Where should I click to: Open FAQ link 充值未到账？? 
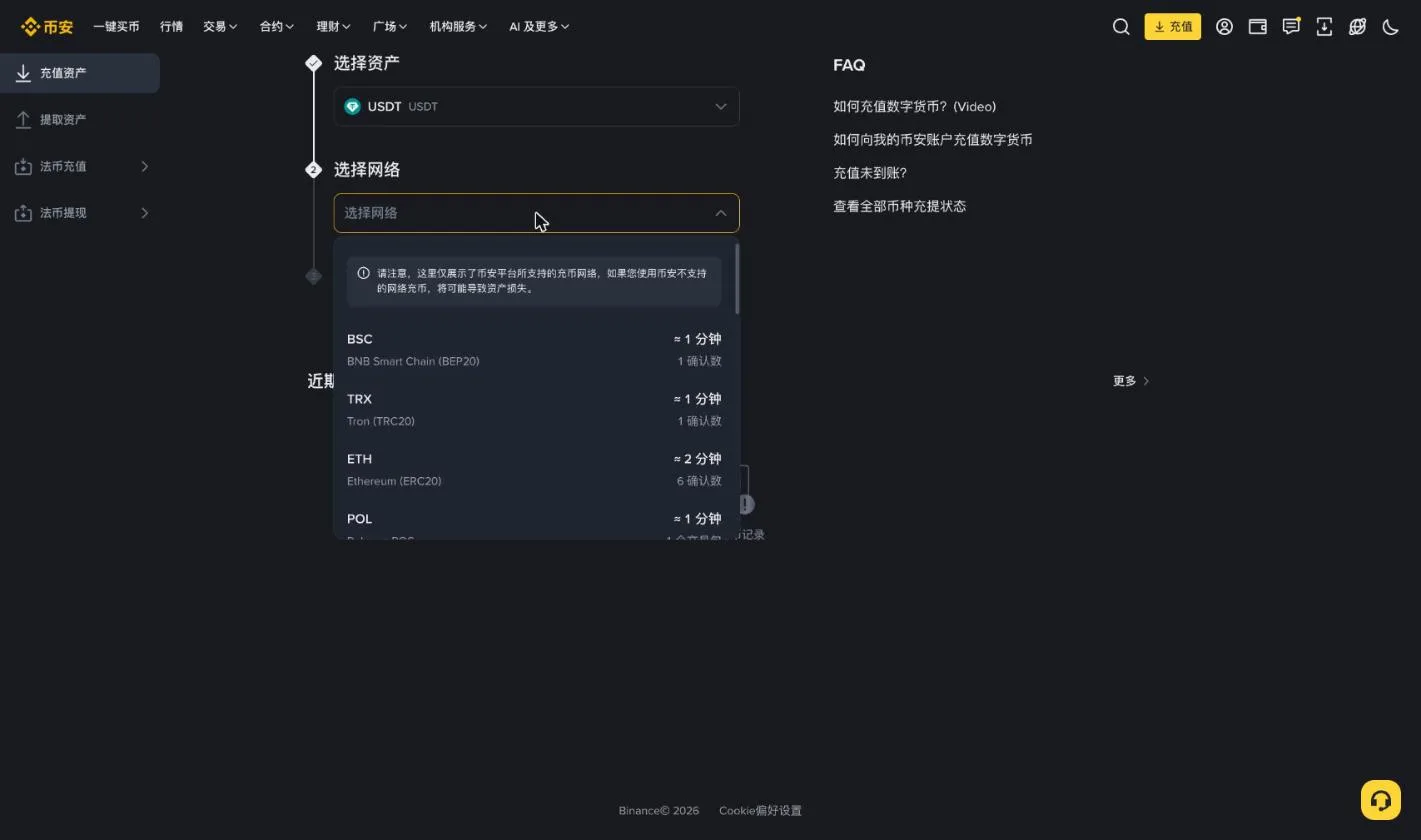click(870, 173)
